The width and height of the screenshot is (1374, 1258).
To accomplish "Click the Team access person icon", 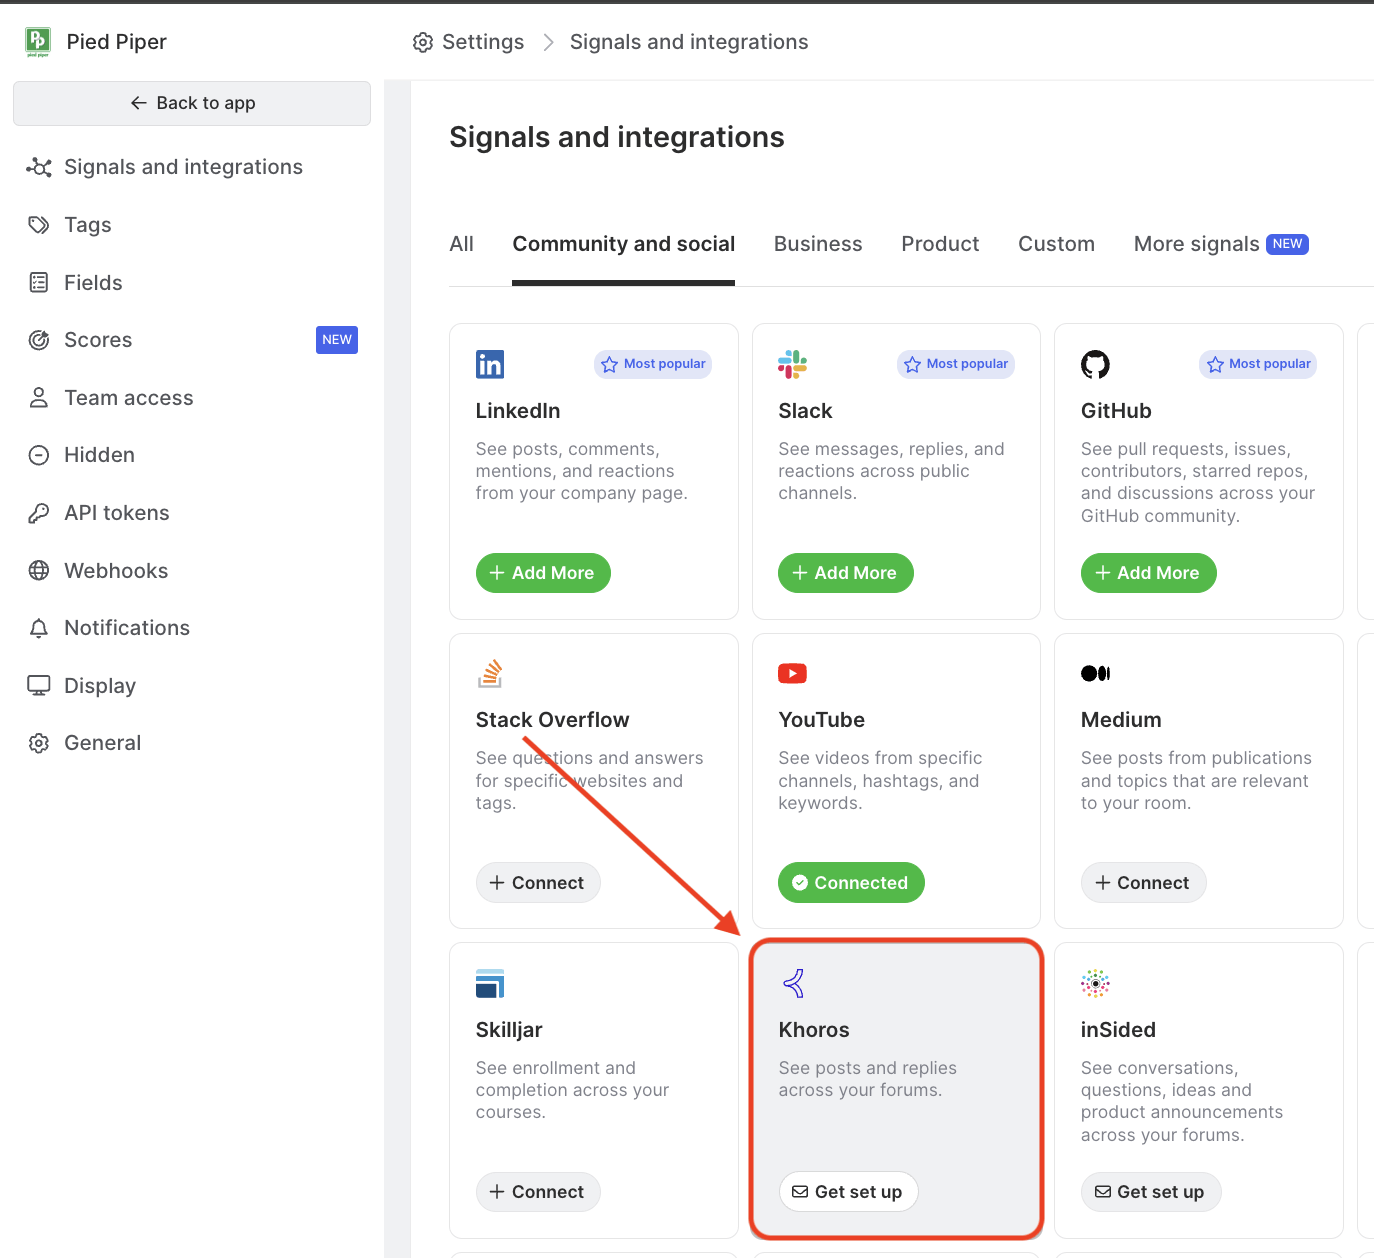I will tap(39, 398).
